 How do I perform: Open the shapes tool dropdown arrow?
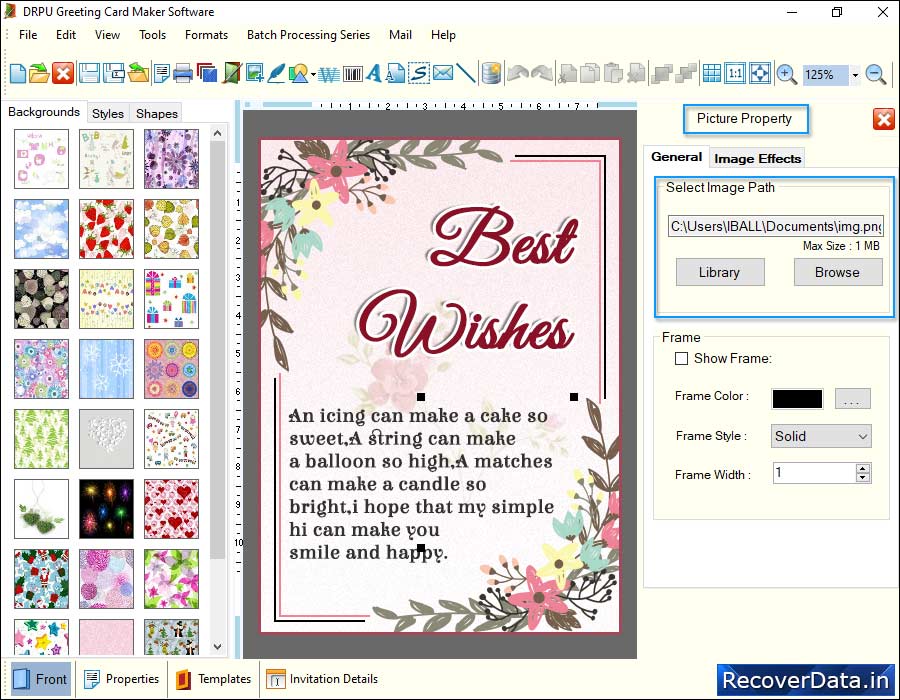pos(313,75)
